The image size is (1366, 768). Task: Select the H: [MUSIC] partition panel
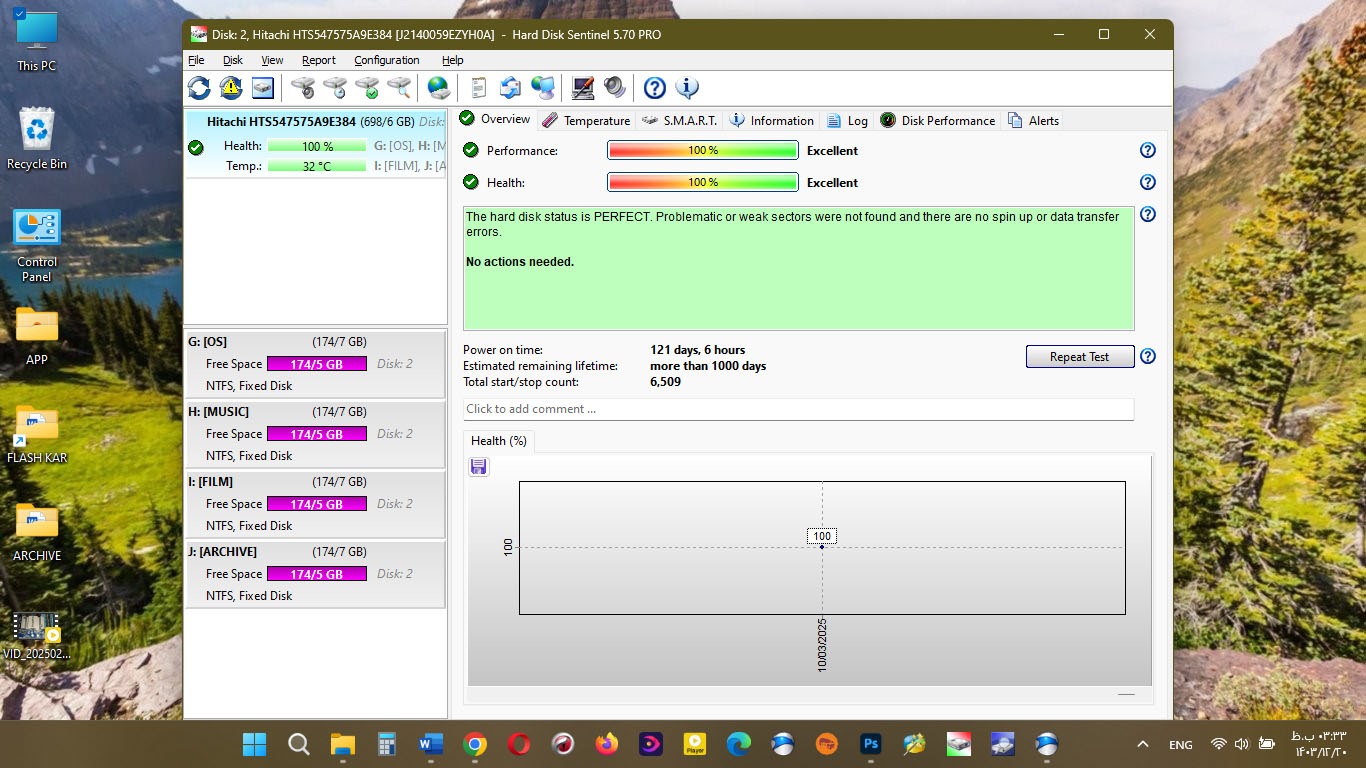pos(315,434)
